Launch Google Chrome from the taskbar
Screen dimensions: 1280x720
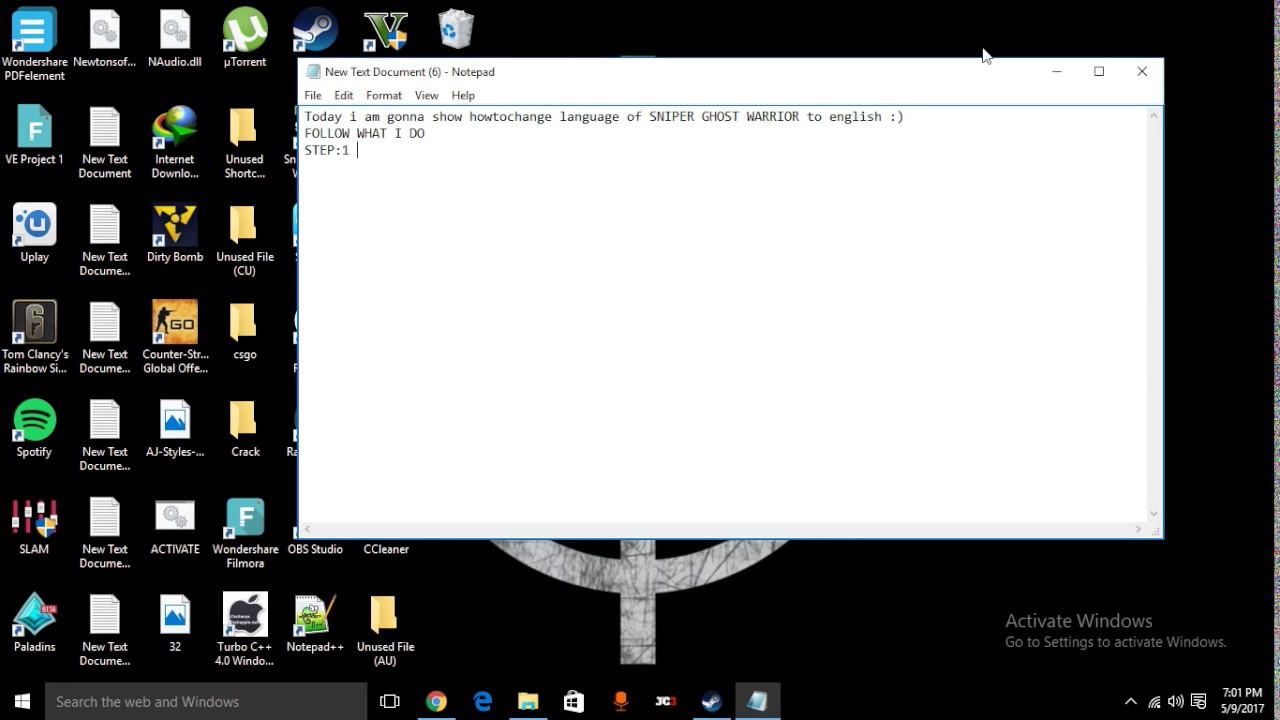(x=436, y=701)
